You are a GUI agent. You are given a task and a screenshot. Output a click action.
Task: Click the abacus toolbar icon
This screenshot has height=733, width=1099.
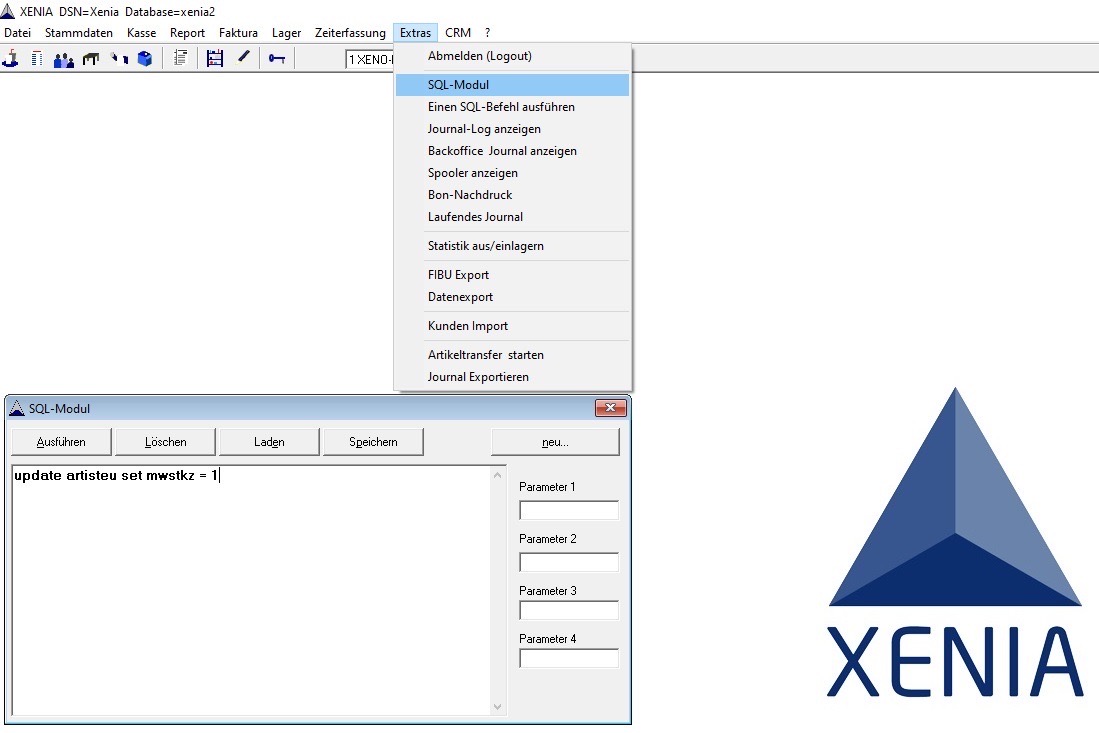pyautogui.click(x=214, y=58)
